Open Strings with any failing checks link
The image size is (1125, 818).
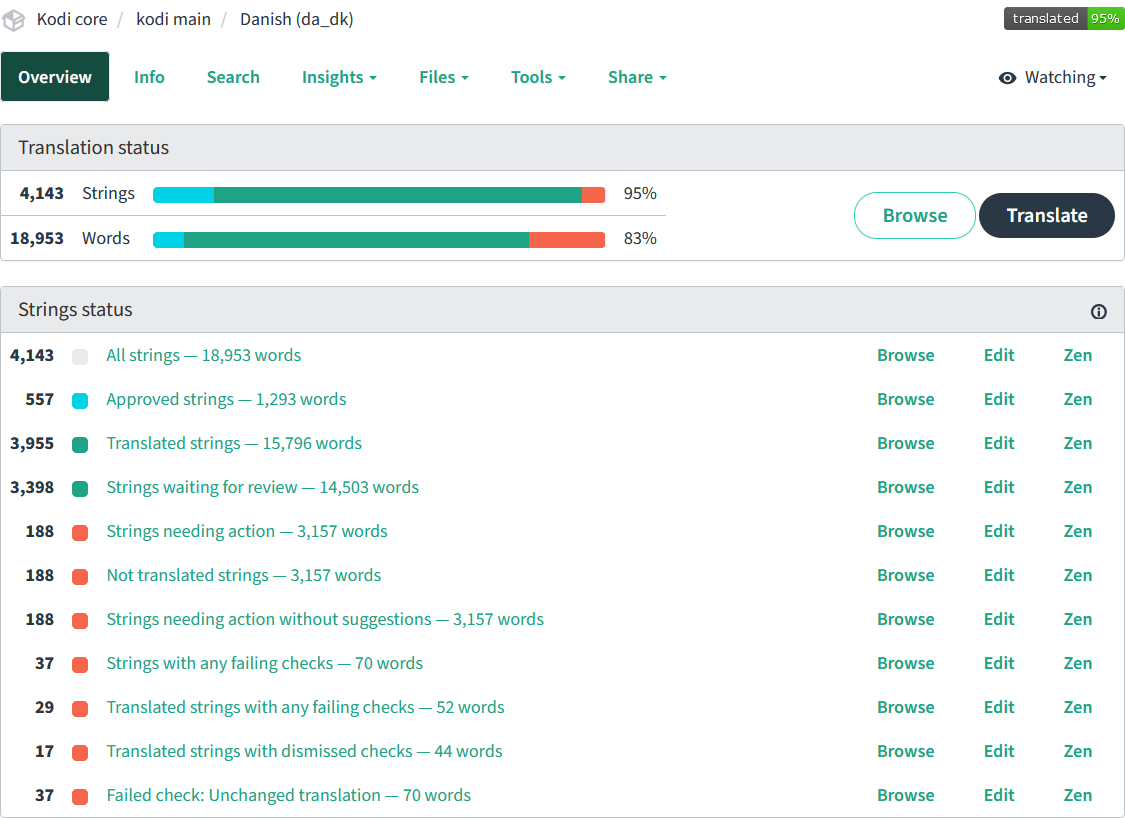click(x=265, y=663)
